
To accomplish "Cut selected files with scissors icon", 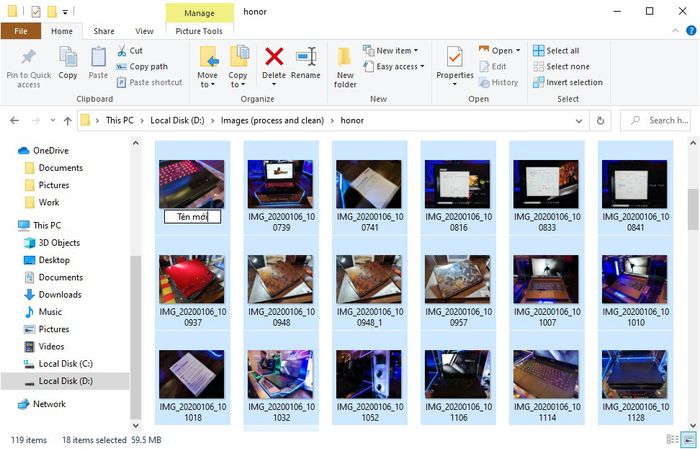I will [x=130, y=51].
